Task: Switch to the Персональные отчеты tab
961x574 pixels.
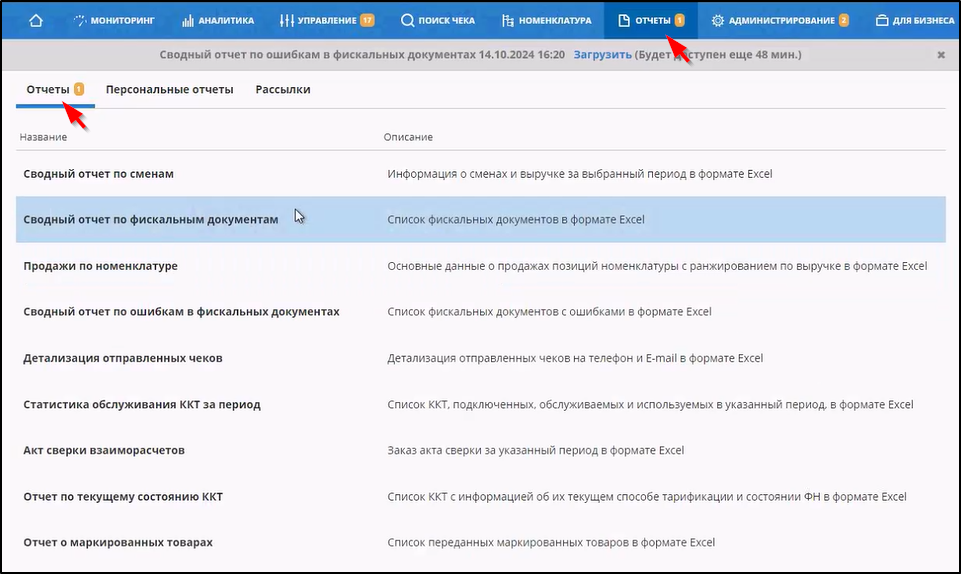Action: click(169, 89)
